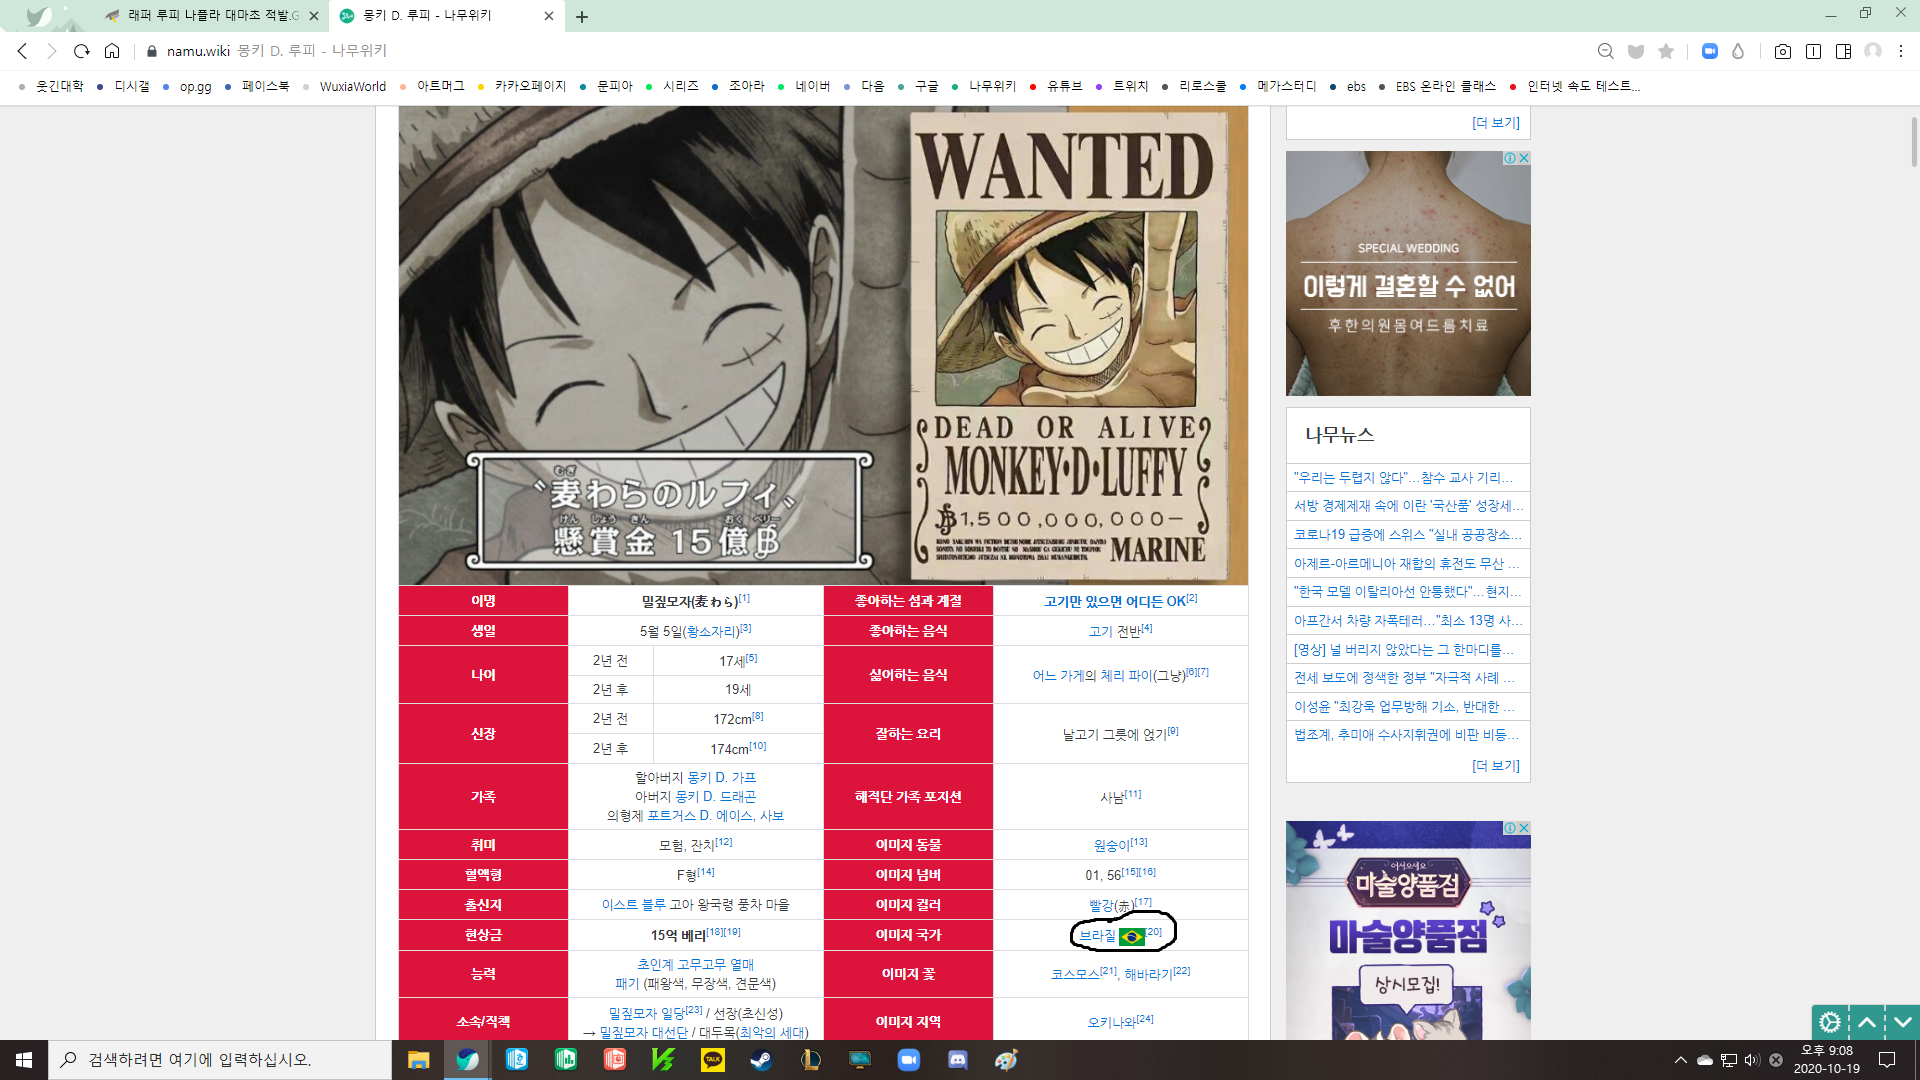The image size is (1920, 1080).
Task: Open the 포트거스 D. 에이스 link
Action: tap(699, 816)
